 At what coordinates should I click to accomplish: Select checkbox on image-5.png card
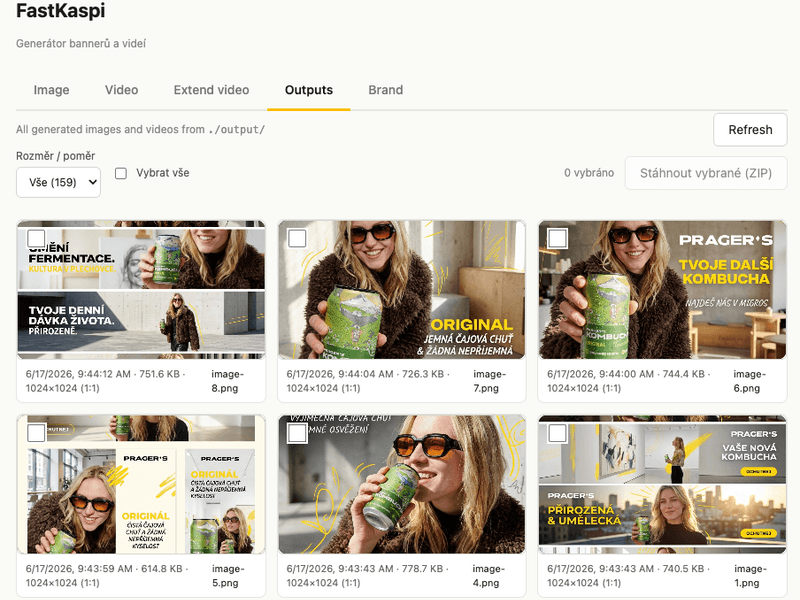[36, 433]
